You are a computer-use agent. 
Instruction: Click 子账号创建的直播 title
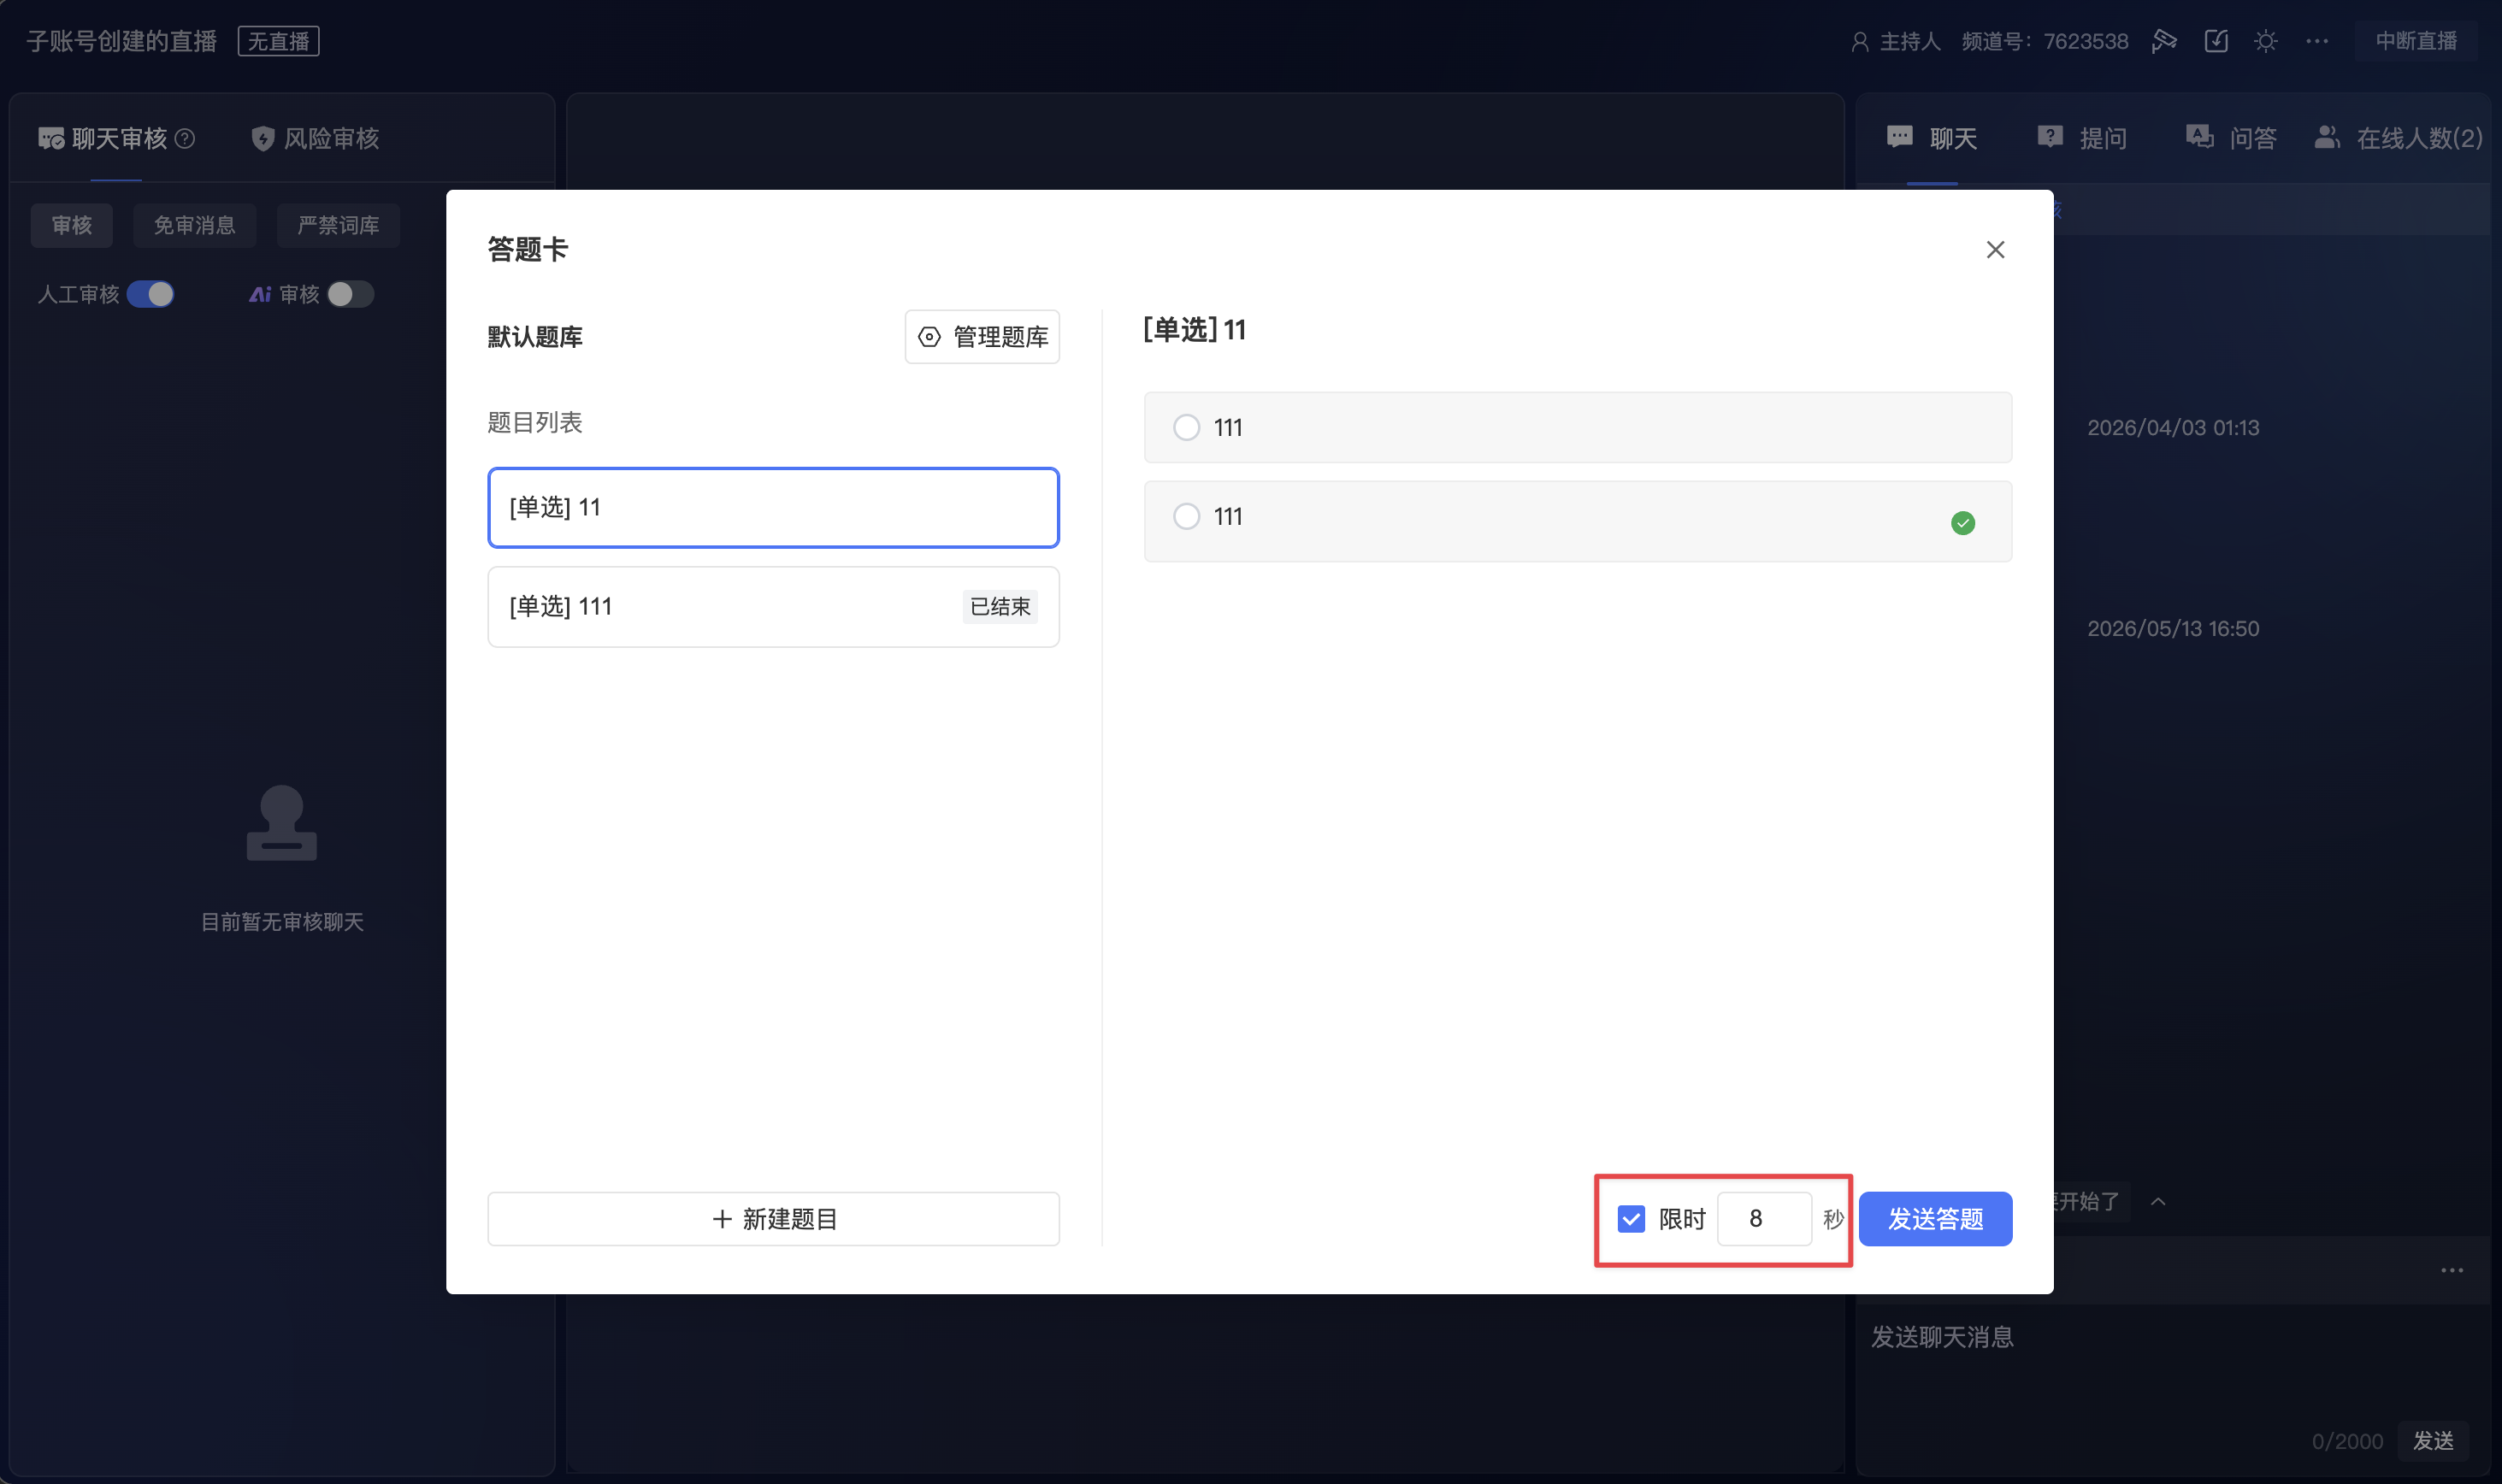pos(122,42)
